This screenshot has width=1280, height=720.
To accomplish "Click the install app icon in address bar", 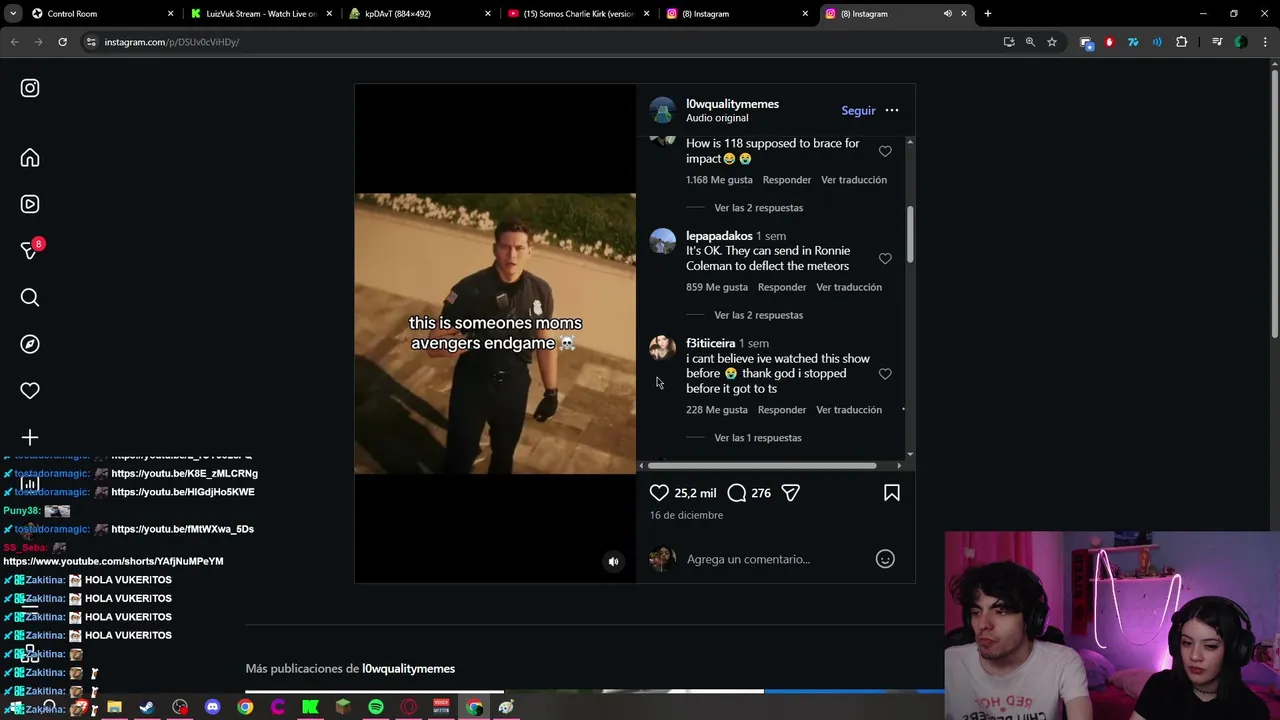I will [x=1009, y=42].
